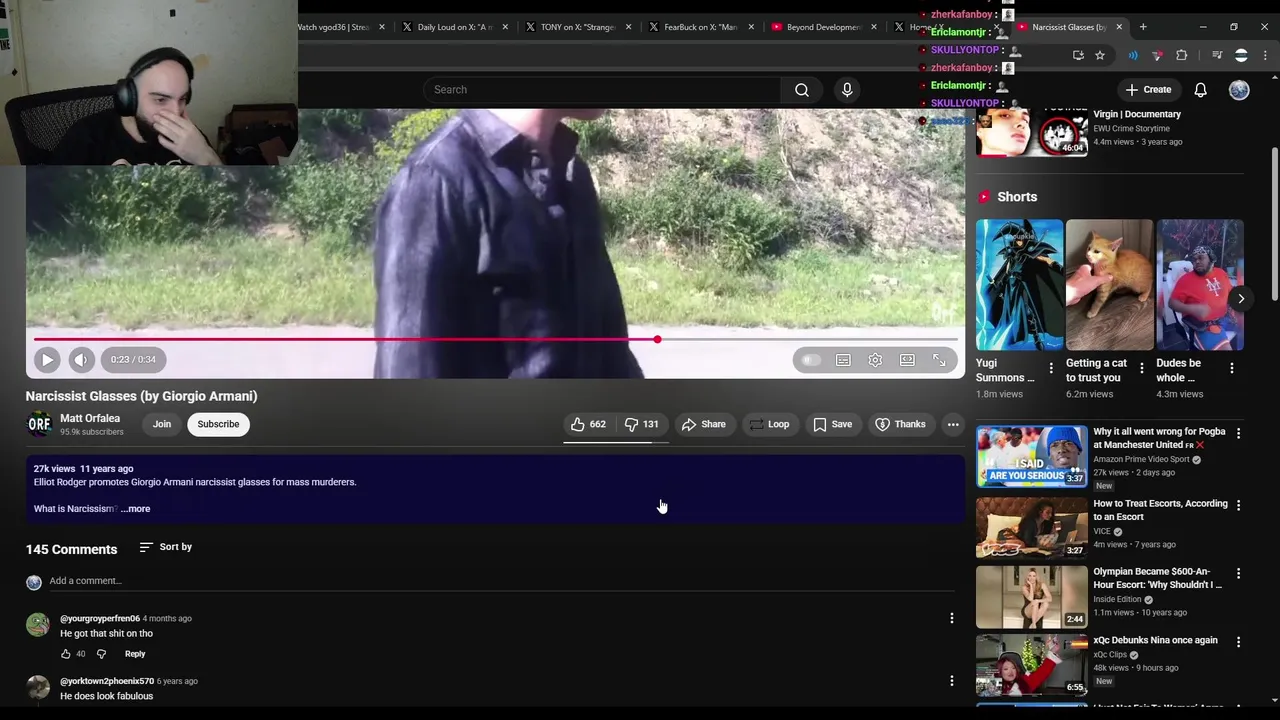Open more actions menu beside Thanks
1280x720 pixels.
(x=953, y=424)
